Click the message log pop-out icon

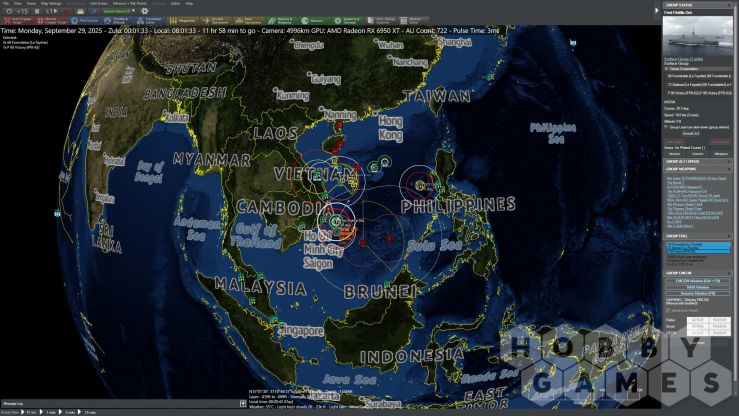click(243, 404)
